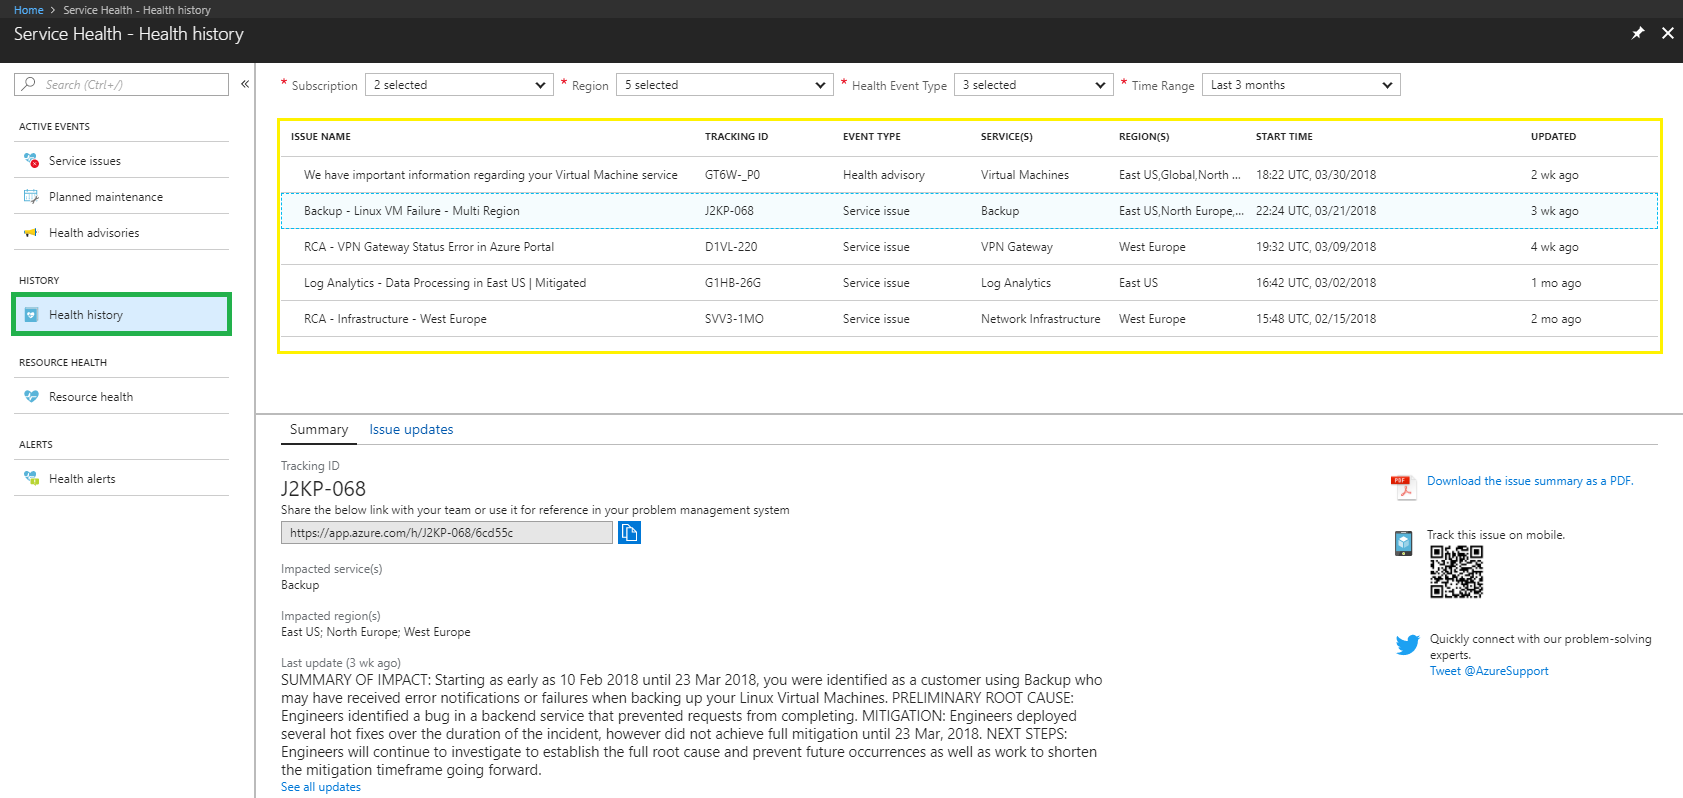Click start time 16:42 UTC, 03/02/2018
Viewport: 1683px width, 798px height.
(x=1316, y=283)
